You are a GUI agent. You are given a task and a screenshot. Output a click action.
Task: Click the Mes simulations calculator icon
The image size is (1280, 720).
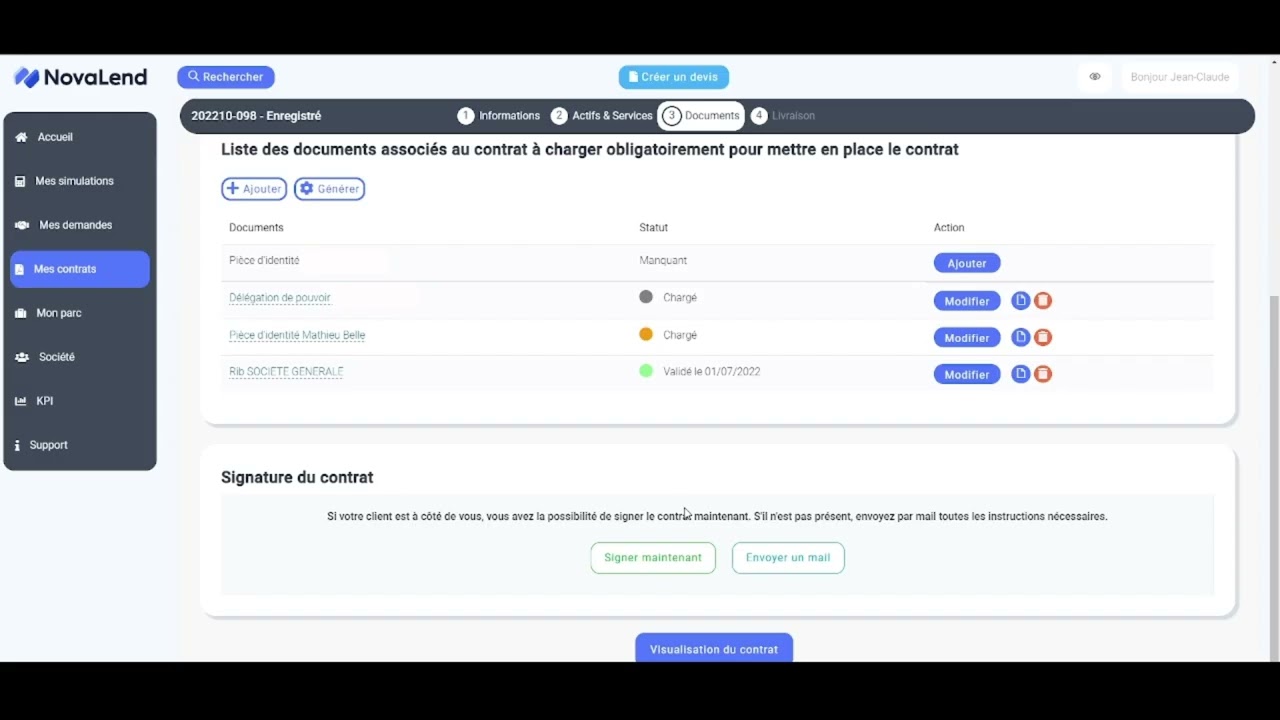pos(20,181)
